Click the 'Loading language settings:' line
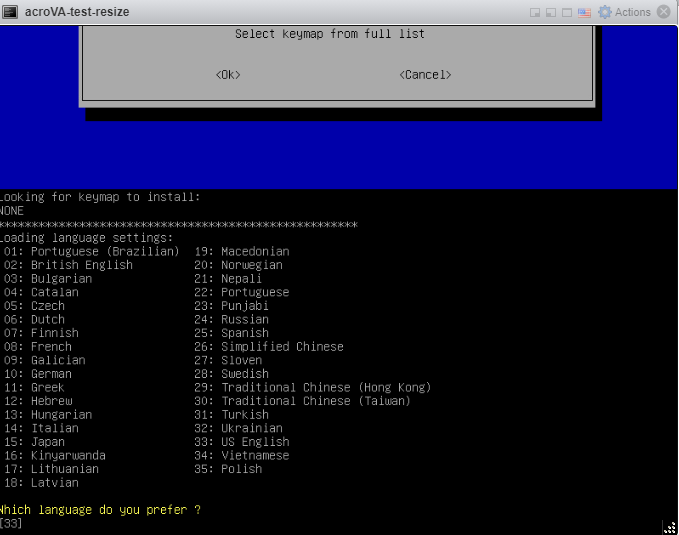 tap(86, 238)
